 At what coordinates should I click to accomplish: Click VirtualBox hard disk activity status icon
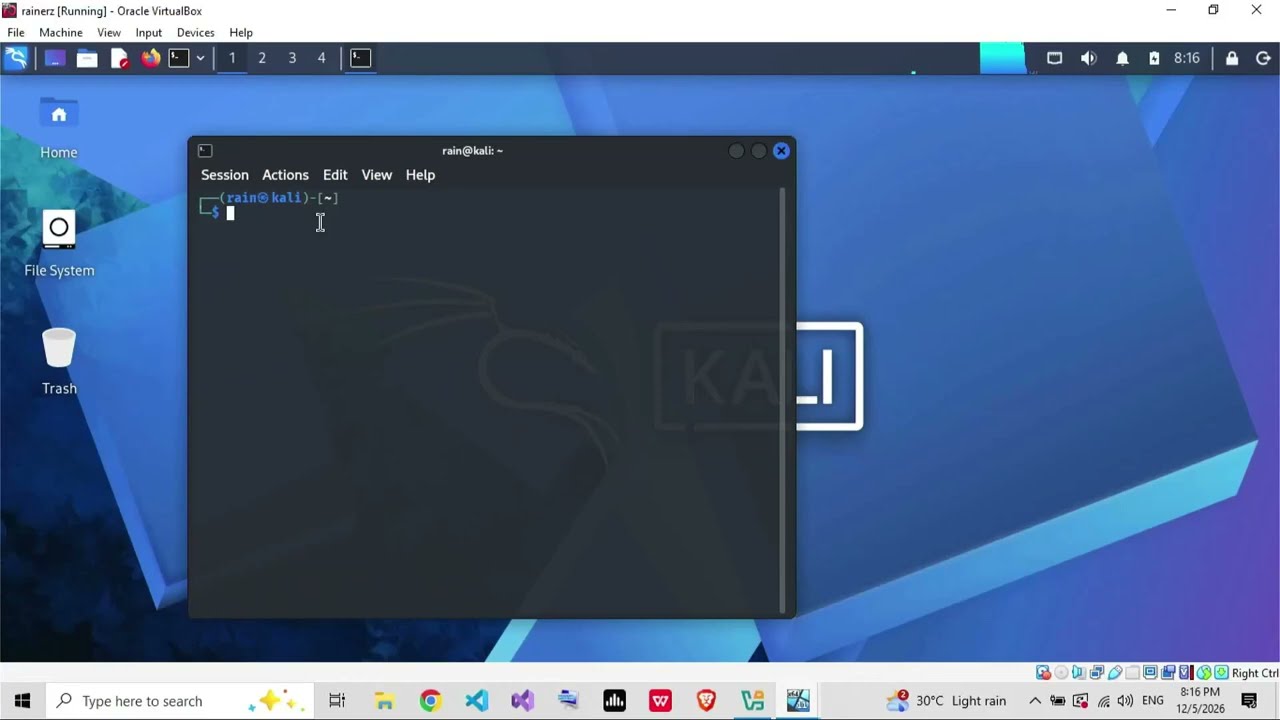coord(1043,673)
